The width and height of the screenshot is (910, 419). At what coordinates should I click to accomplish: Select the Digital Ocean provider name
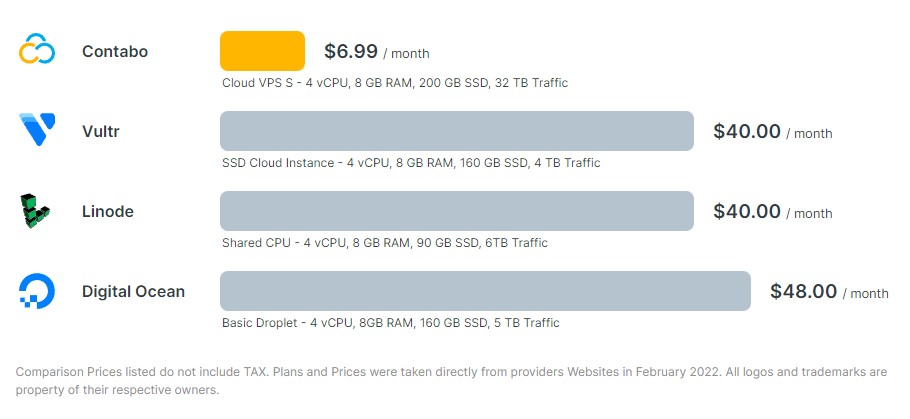[133, 291]
